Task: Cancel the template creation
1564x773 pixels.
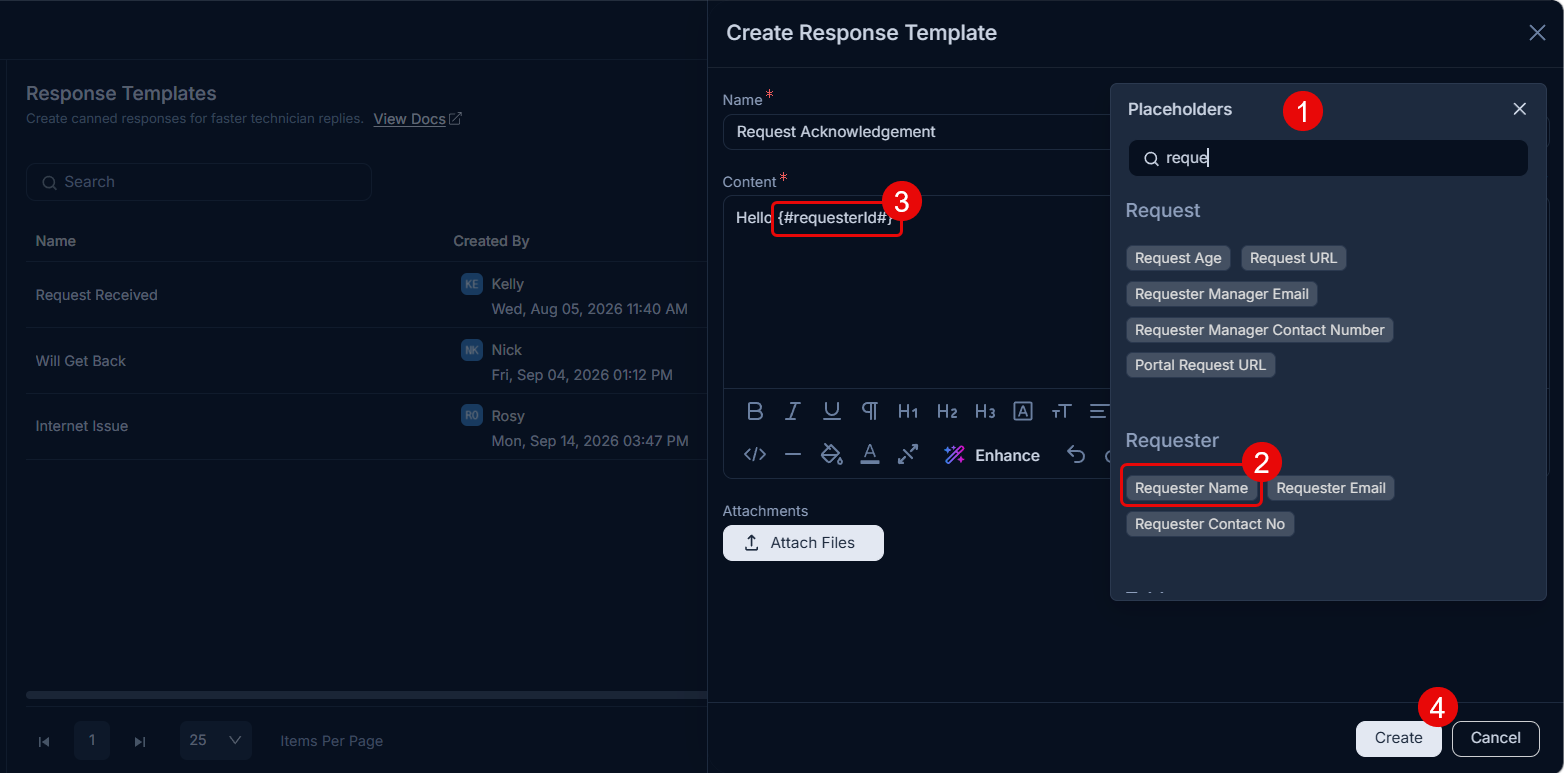Action: click(x=1496, y=738)
